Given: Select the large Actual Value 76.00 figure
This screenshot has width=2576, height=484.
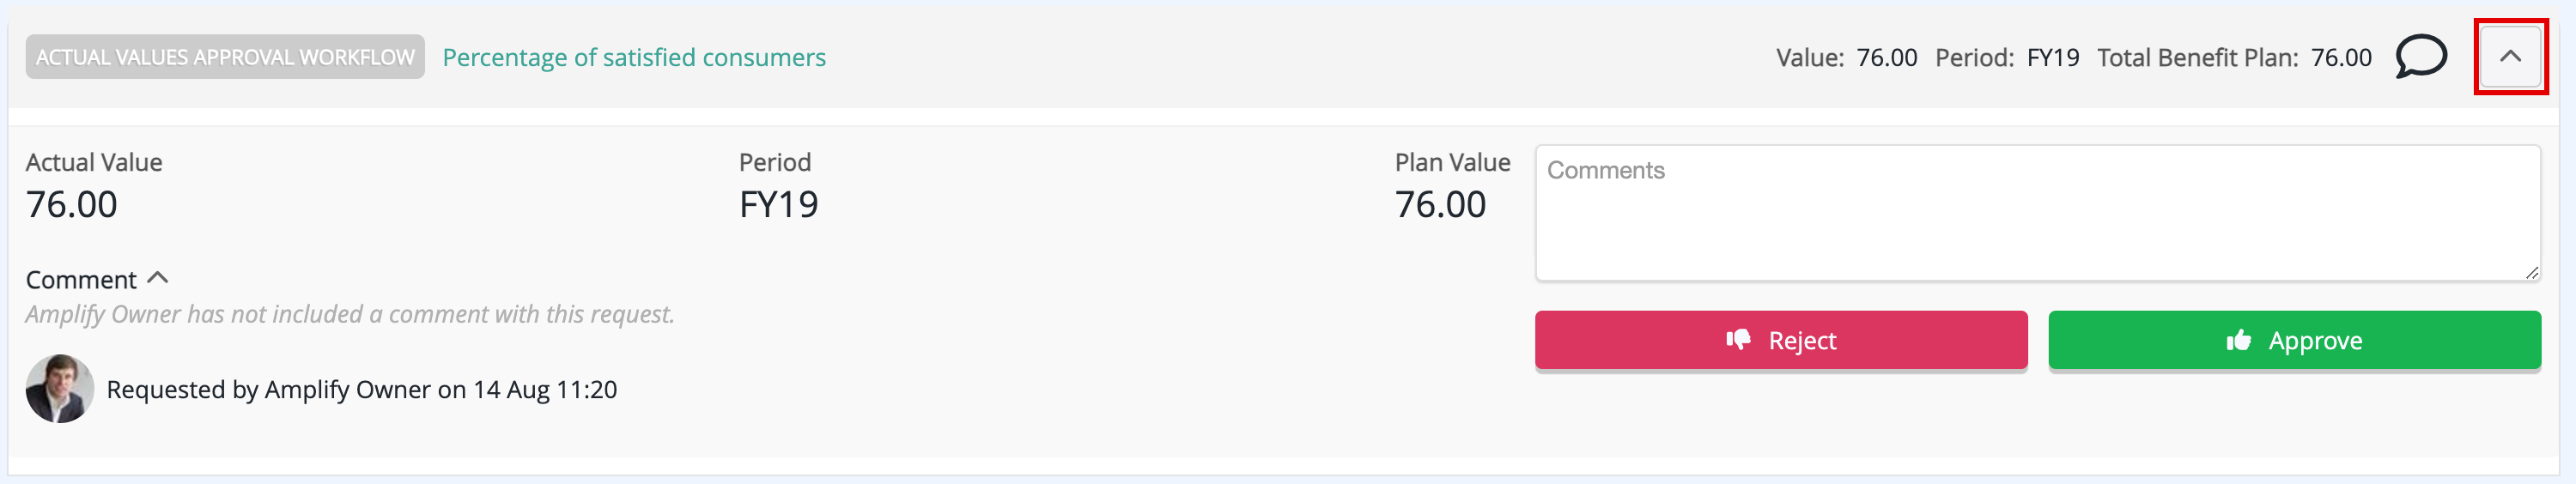Looking at the screenshot, I should [x=72, y=205].
